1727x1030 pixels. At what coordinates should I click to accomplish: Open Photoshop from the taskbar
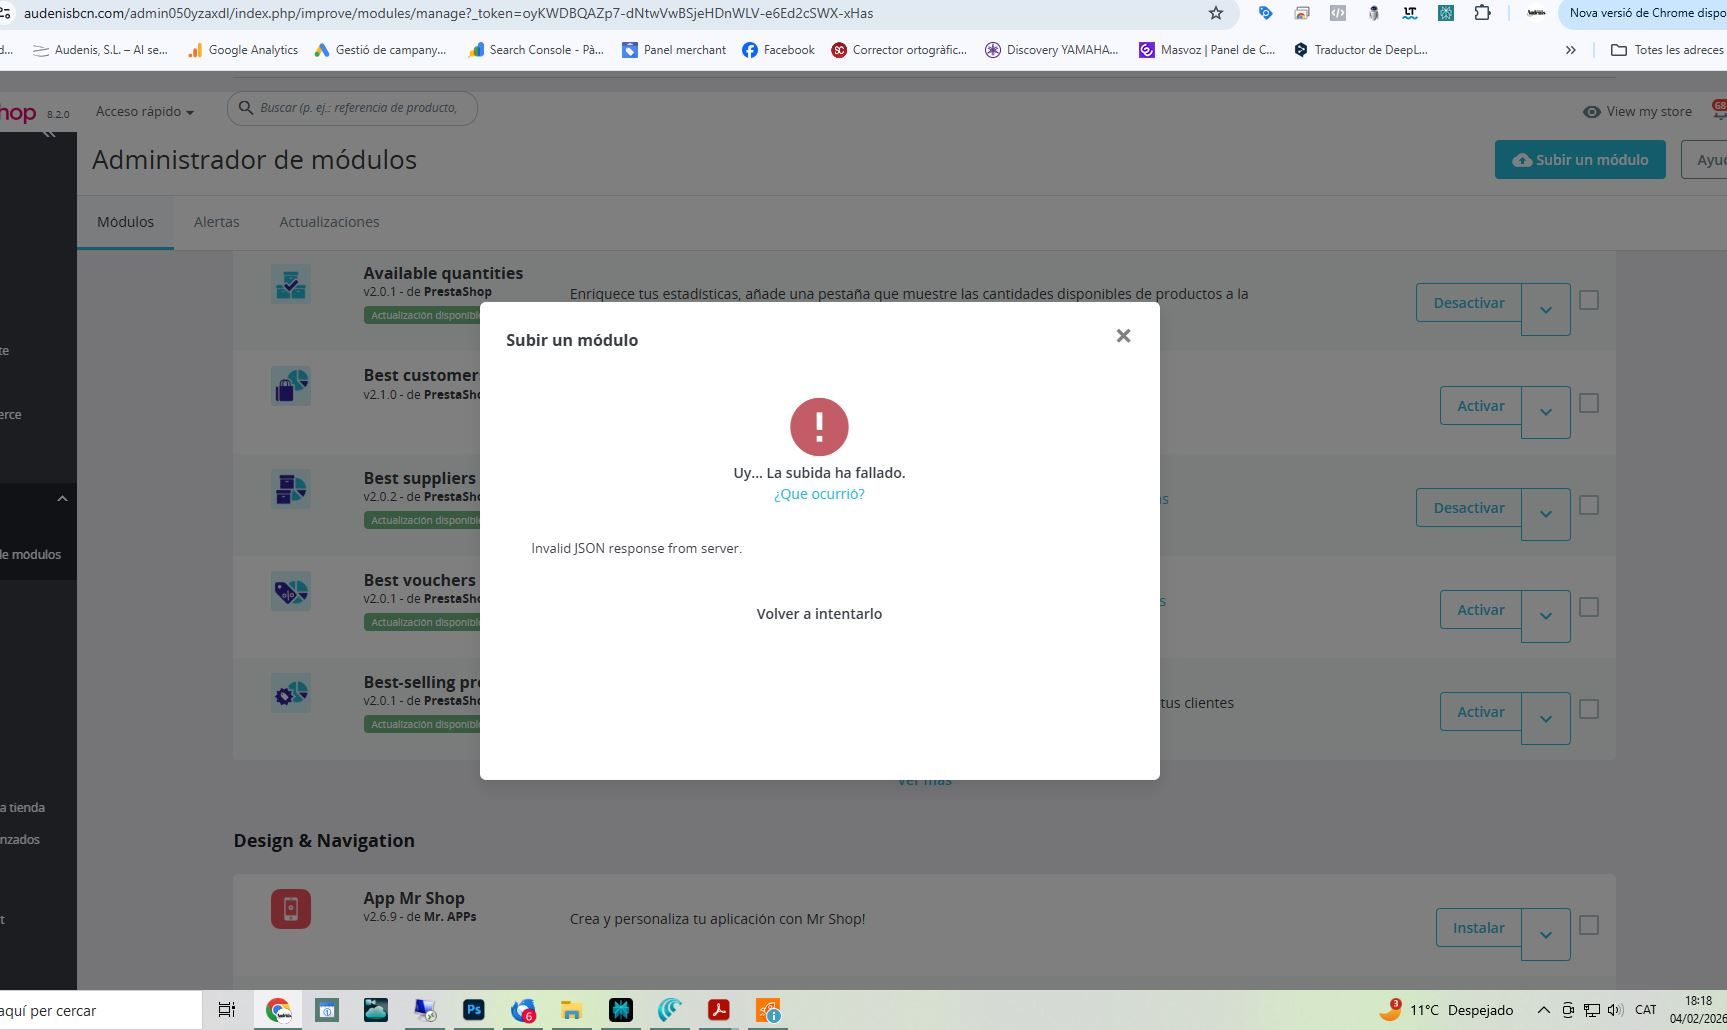point(474,1010)
